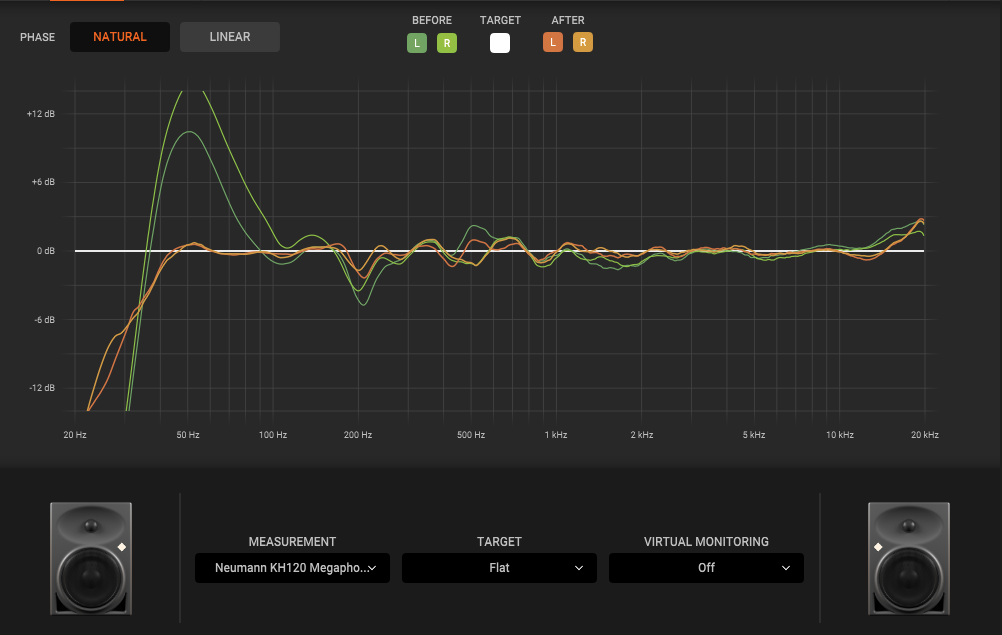The width and height of the screenshot is (1002, 635).
Task: Toggle the BEFORE right channel curve
Action: [447, 43]
